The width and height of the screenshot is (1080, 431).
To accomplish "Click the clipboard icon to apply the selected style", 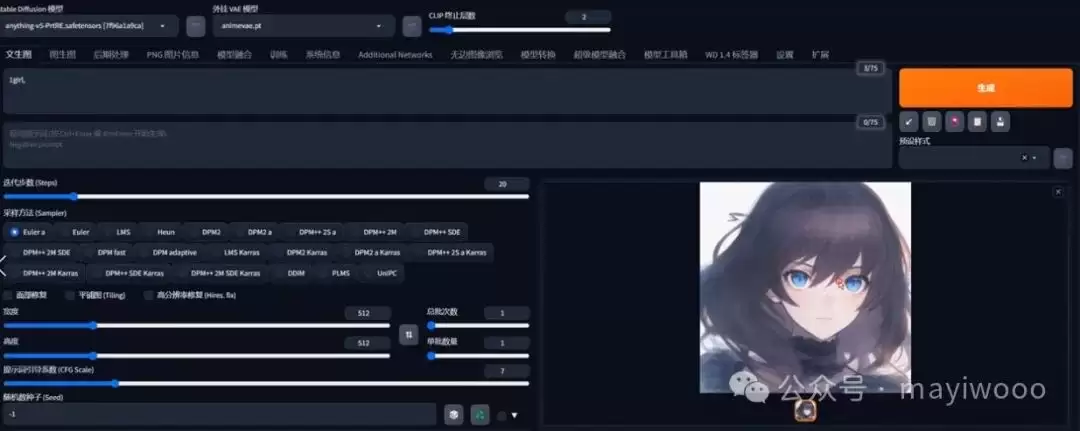I will [x=977, y=122].
